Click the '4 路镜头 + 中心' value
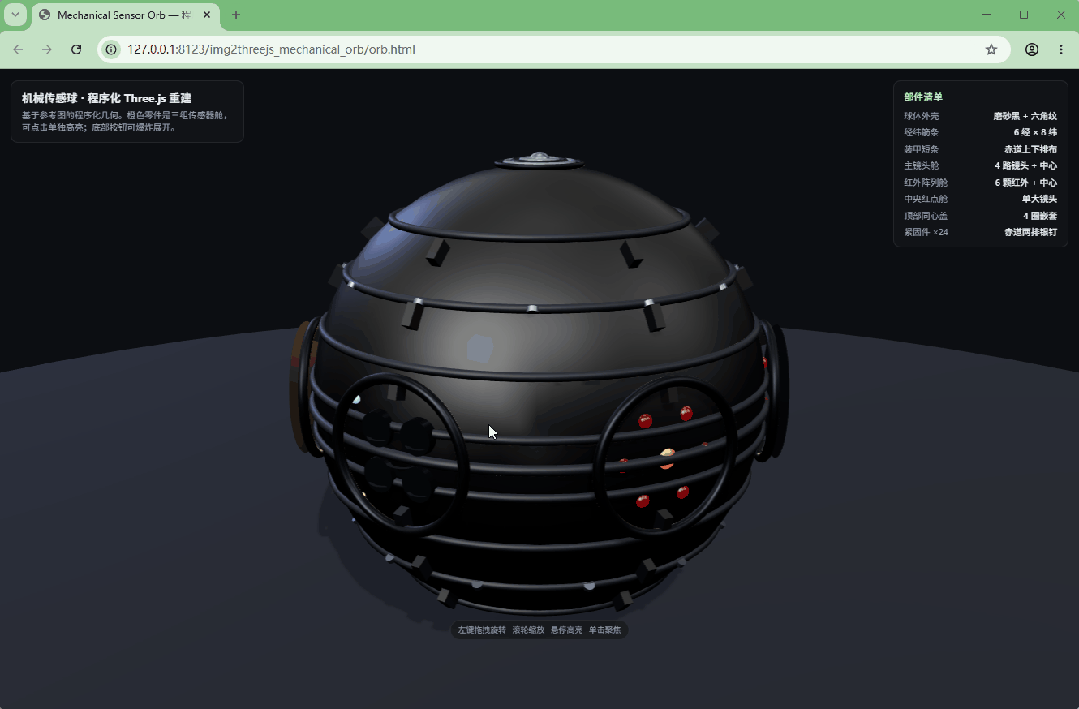This screenshot has height=709, width=1079. point(1025,166)
